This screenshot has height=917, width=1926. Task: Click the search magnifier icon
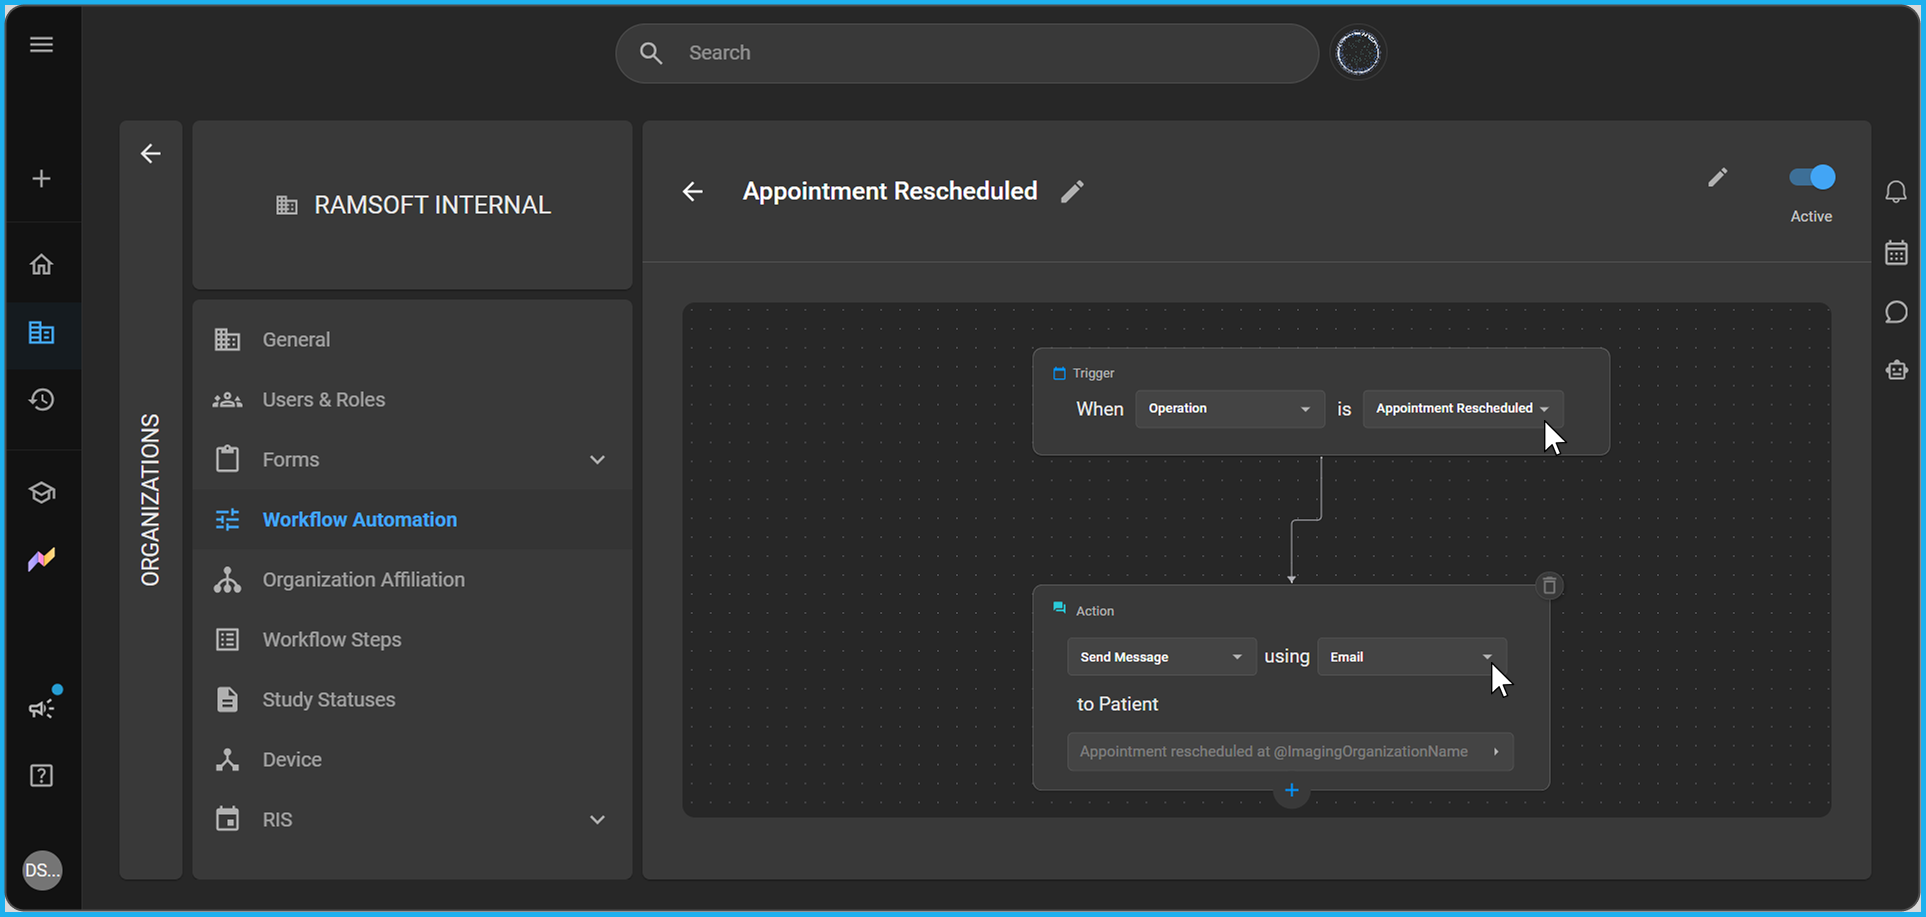651,53
